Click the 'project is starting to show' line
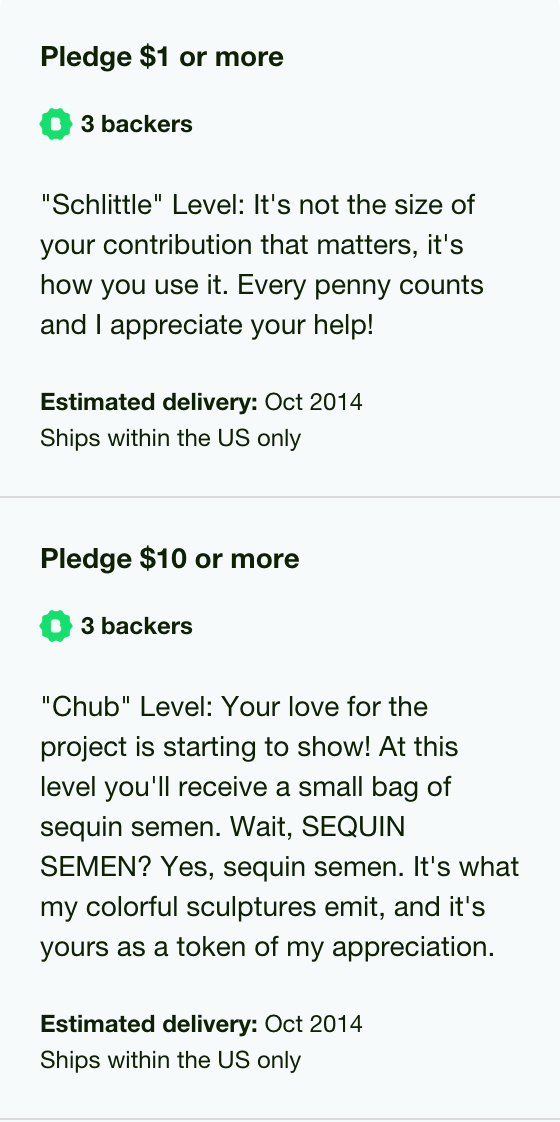 (x=250, y=746)
